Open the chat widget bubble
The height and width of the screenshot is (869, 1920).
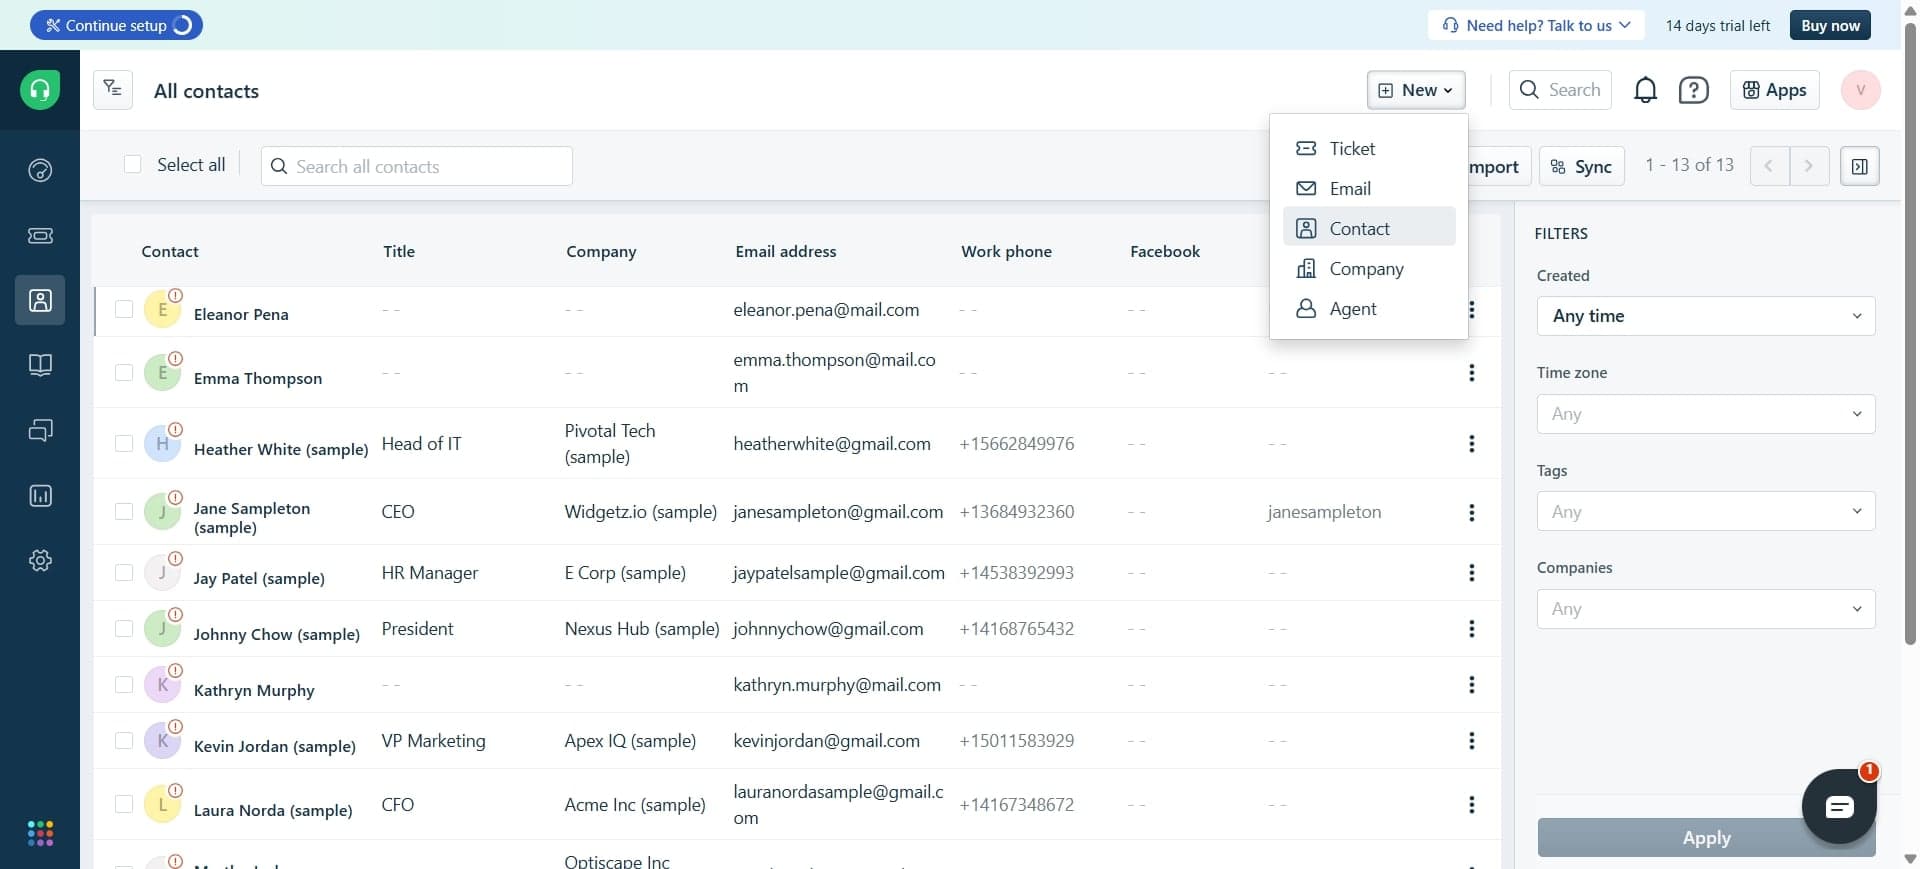1838,807
